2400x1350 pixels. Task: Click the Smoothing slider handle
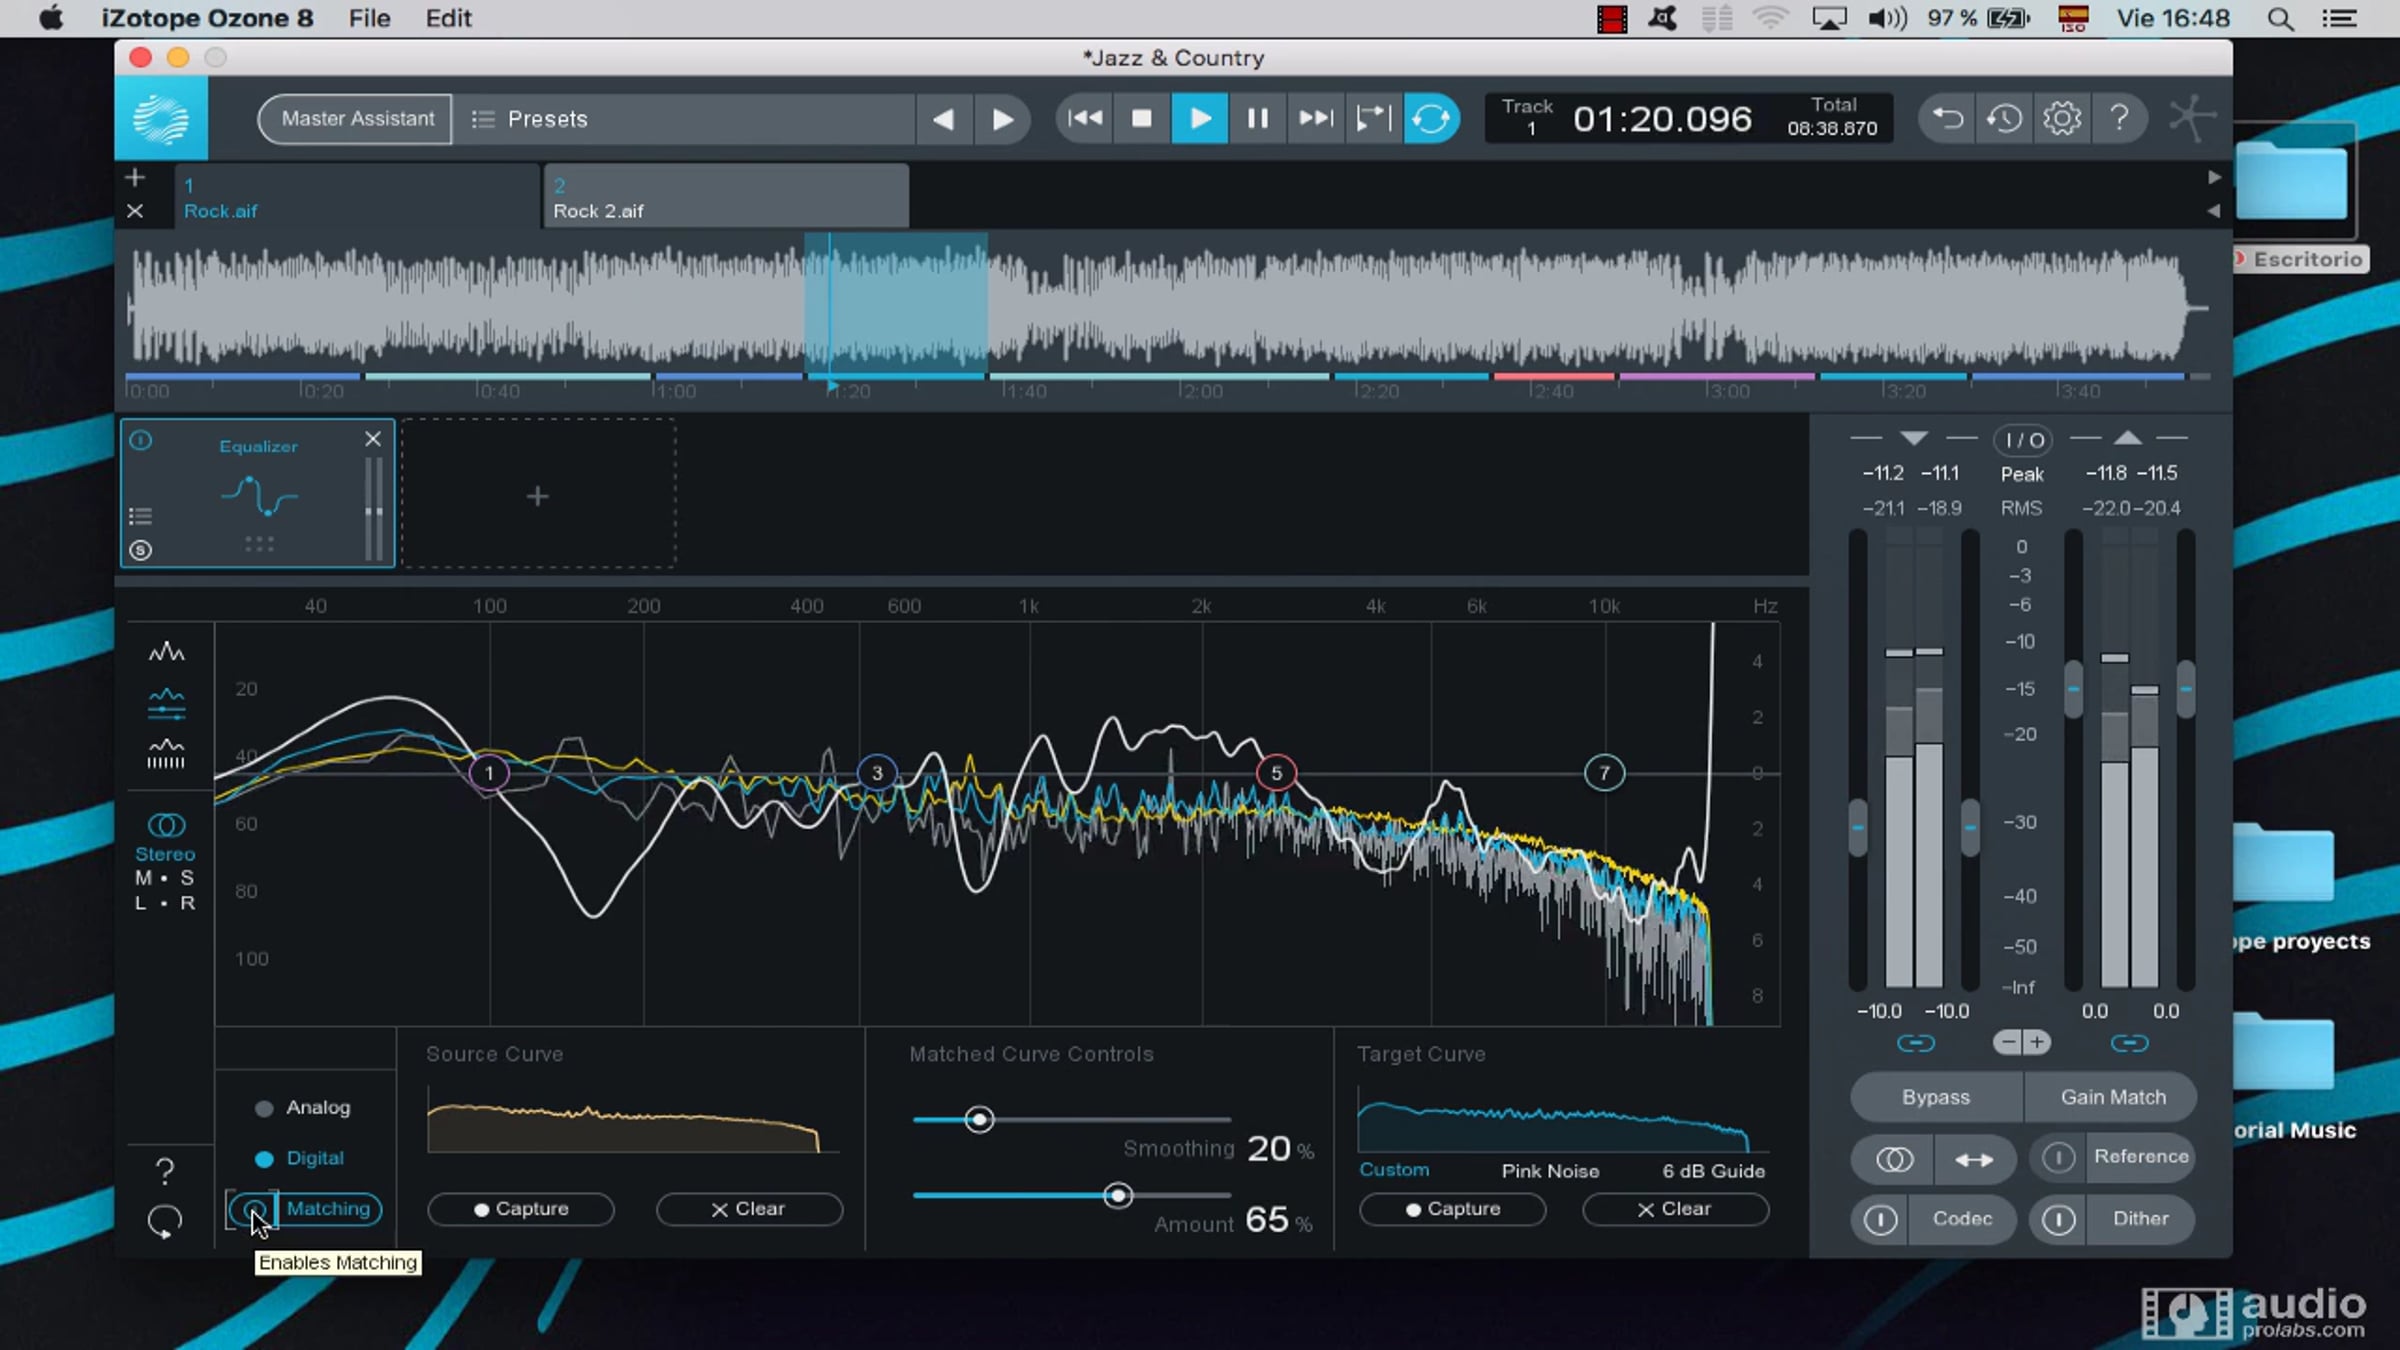point(979,1119)
